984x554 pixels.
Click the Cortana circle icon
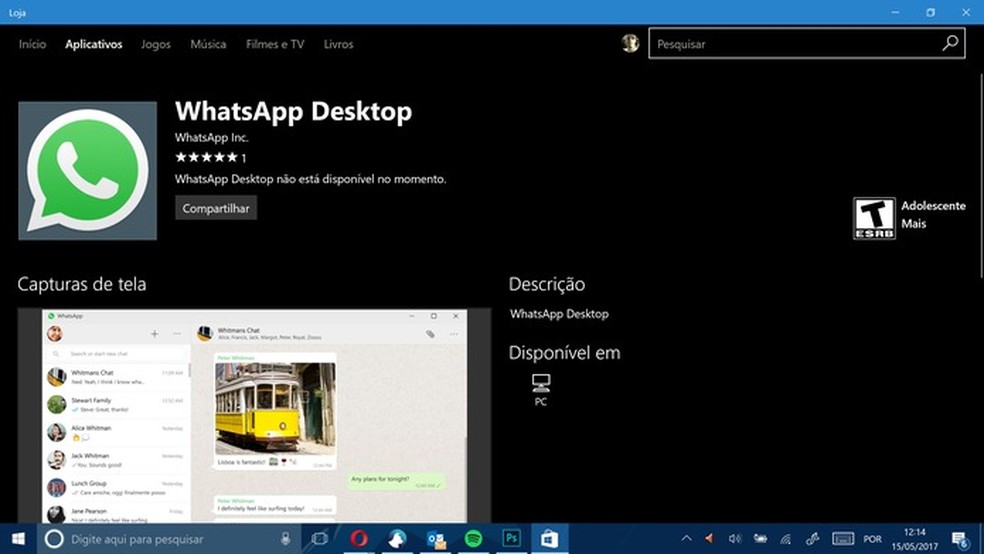pos(54,539)
